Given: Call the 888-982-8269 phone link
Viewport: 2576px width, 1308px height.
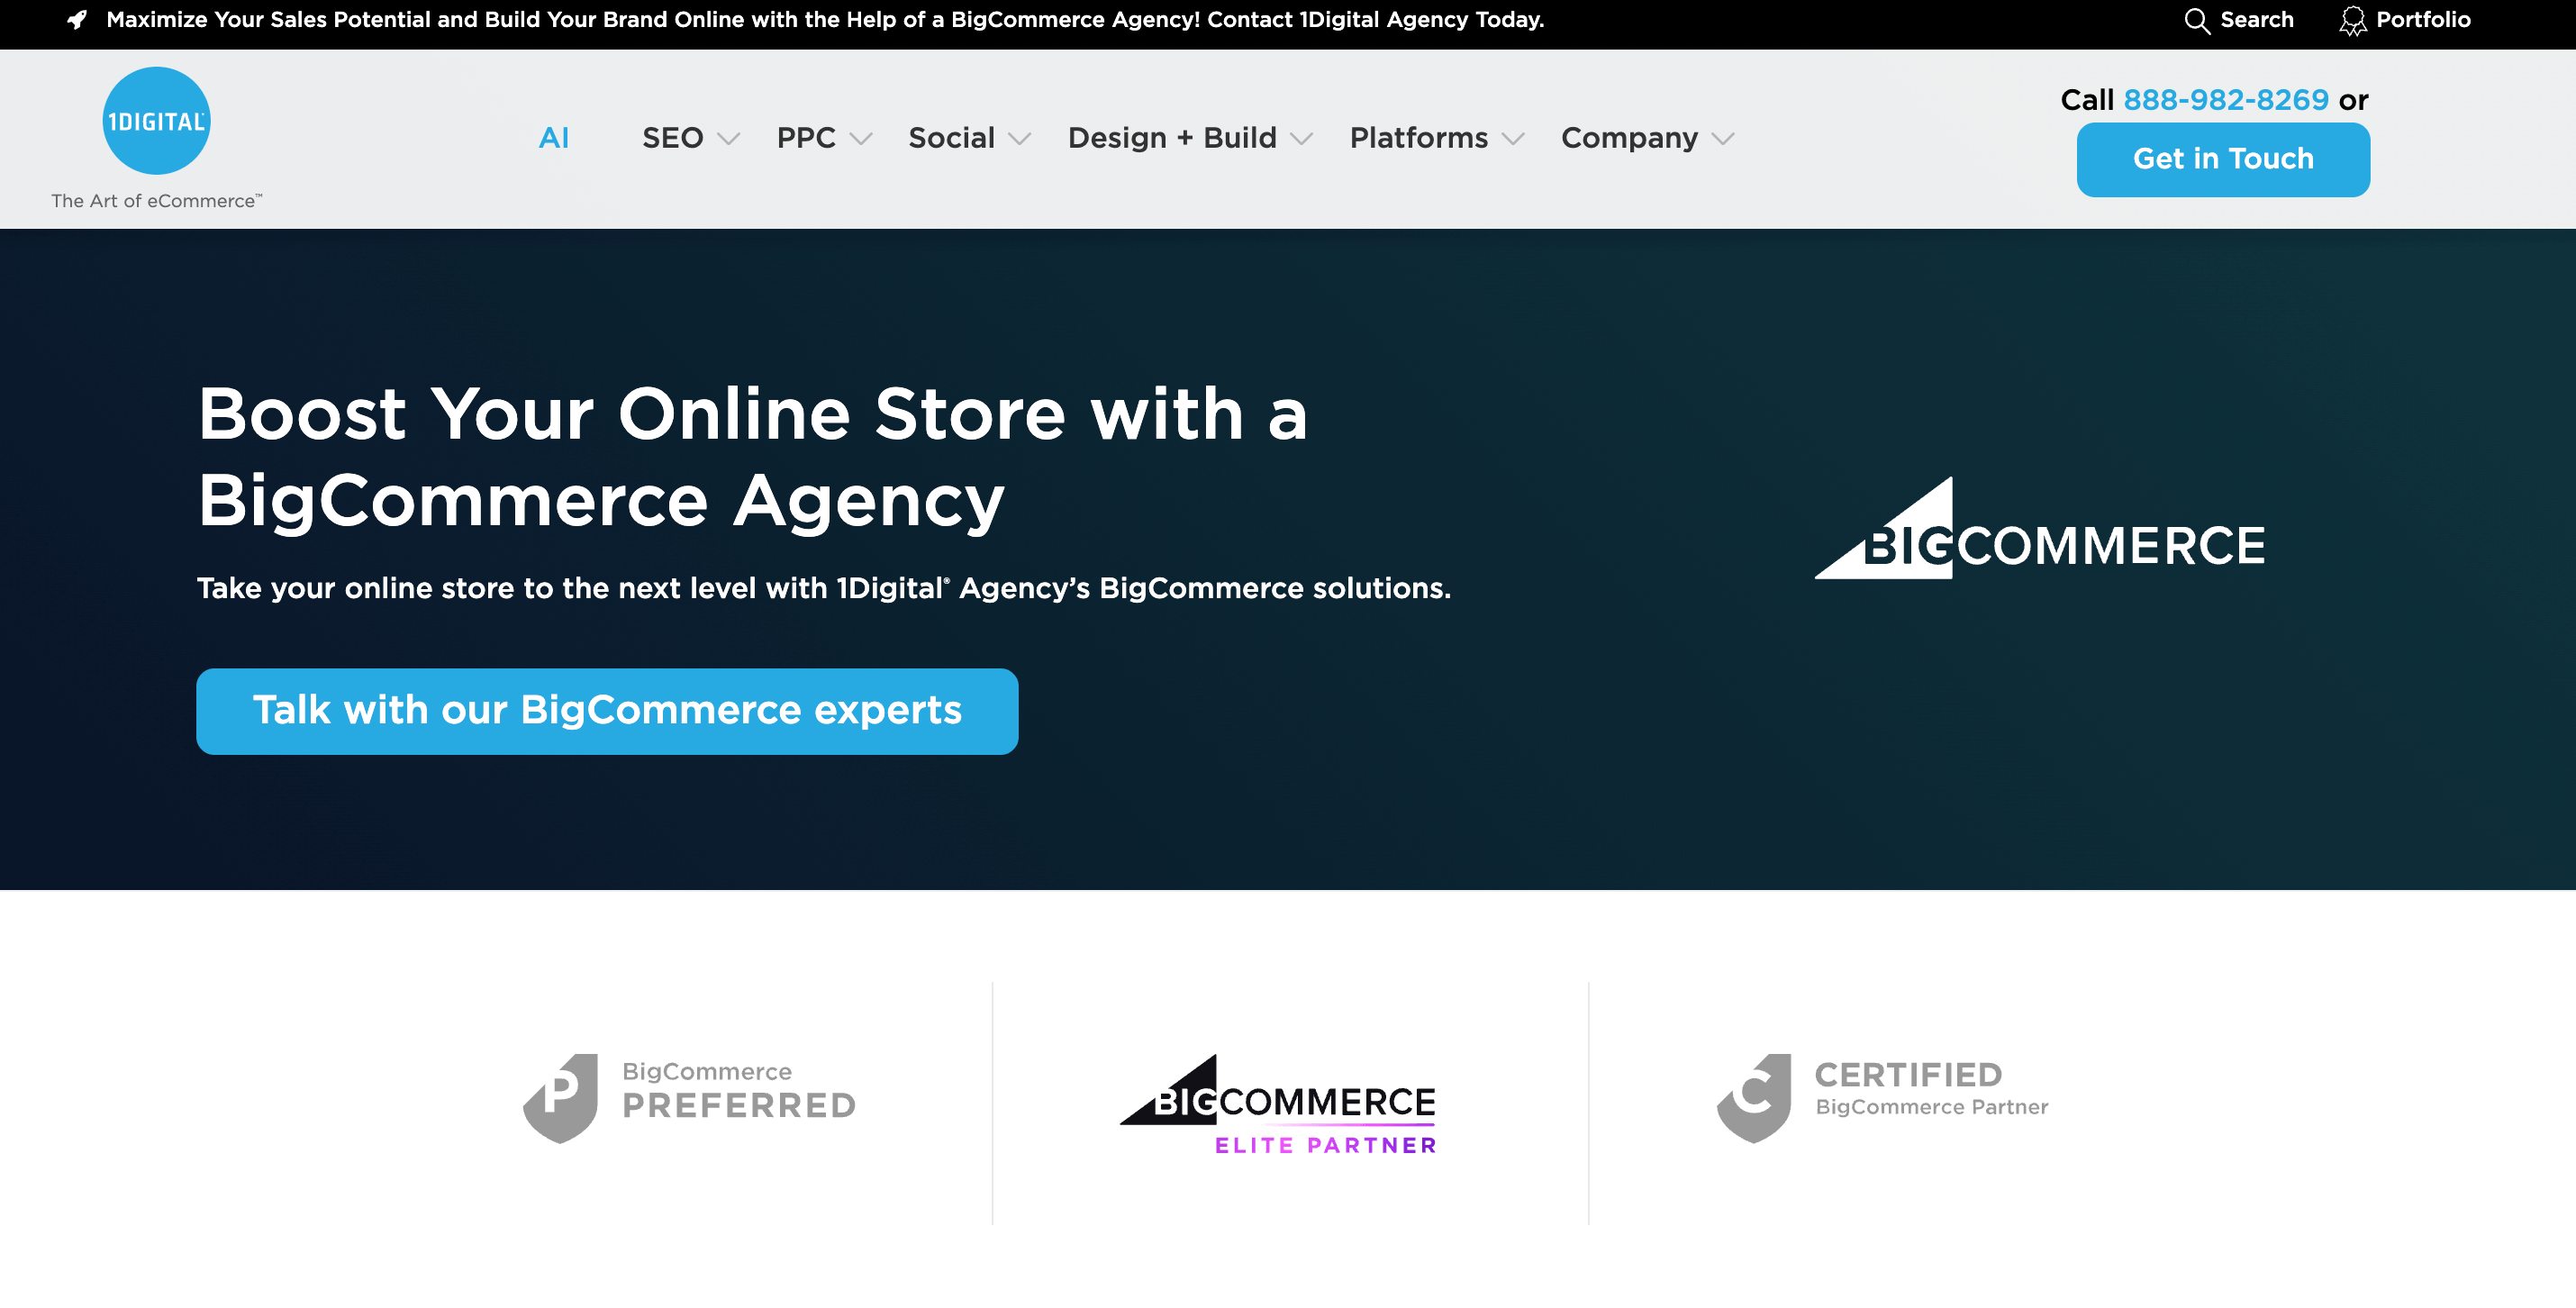Looking at the screenshot, I should (x=2225, y=100).
